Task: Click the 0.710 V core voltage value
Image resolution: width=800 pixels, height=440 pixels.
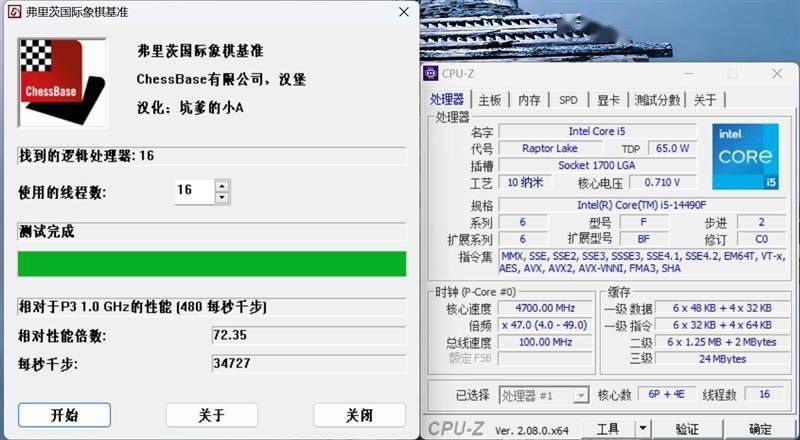Action: coord(662,182)
